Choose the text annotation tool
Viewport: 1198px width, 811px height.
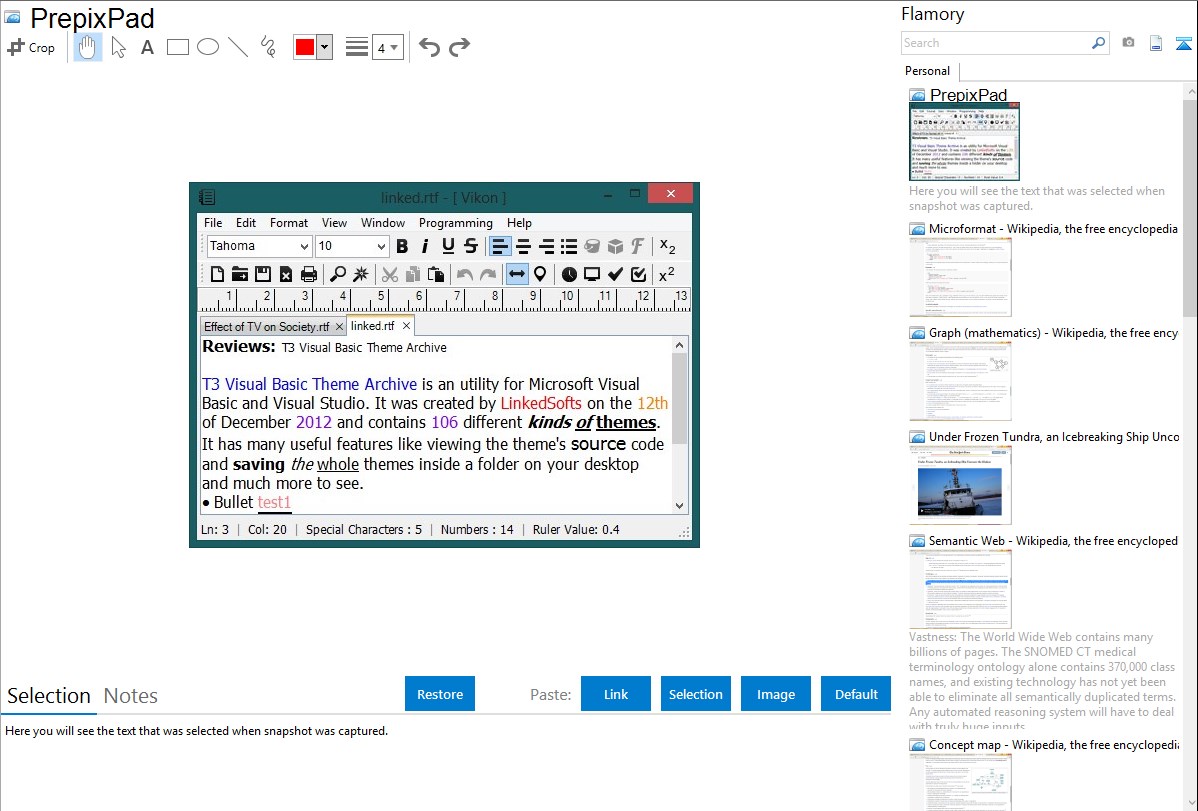click(147, 47)
